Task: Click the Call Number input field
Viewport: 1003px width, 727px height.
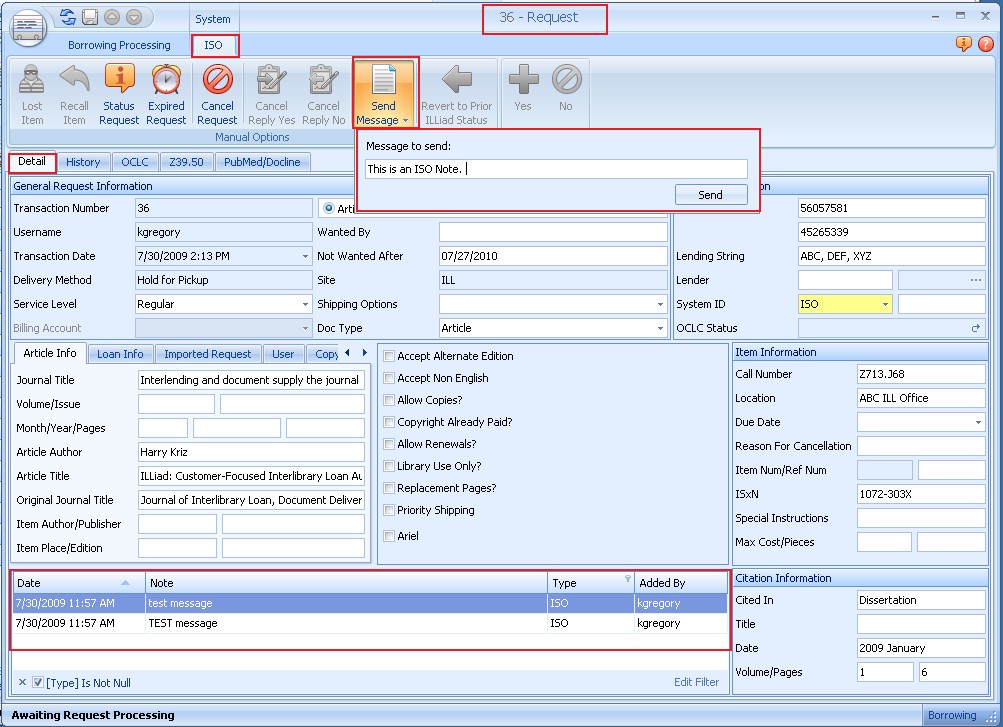Action: tap(920, 374)
